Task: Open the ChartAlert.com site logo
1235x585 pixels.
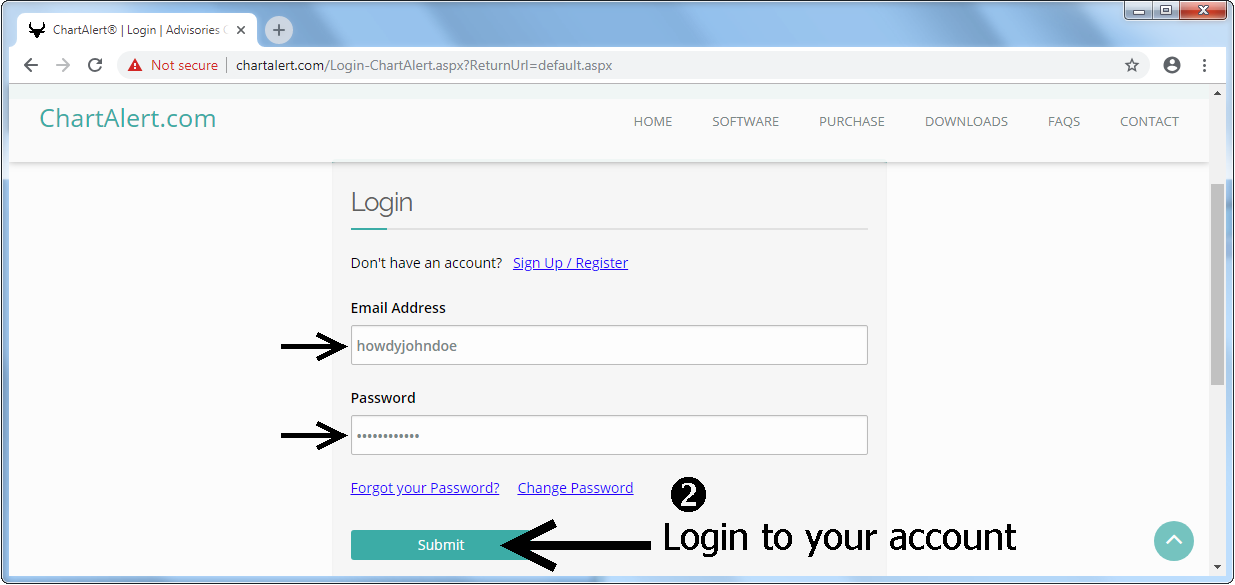Action: pyautogui.click(x=128, y=118)
